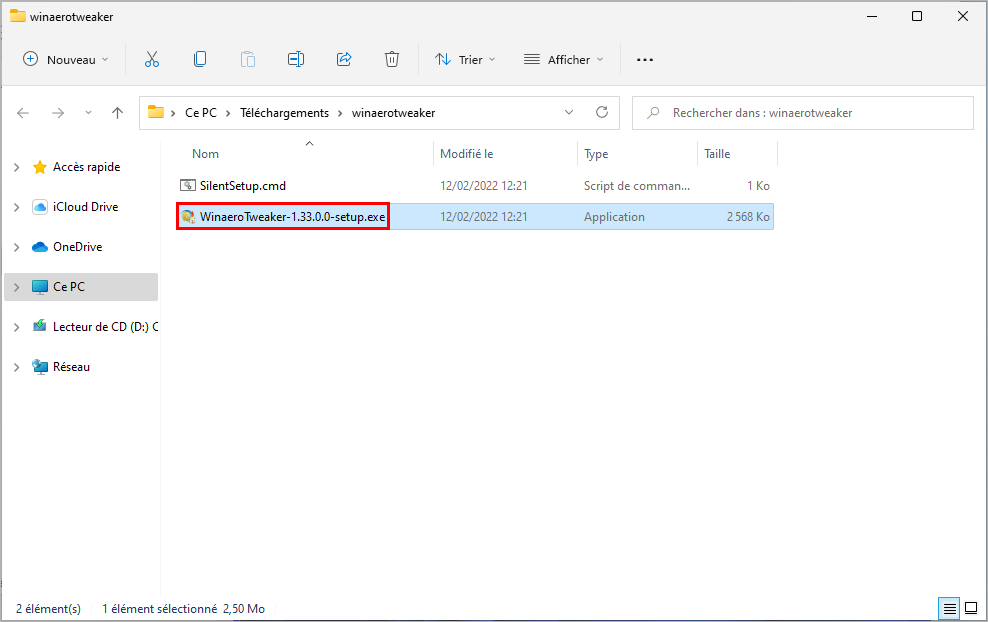Image resolution: width=988 pixels, height=622 pixels.
Task: Click the Rename icon in toolbar
Action: click(296, 60)
